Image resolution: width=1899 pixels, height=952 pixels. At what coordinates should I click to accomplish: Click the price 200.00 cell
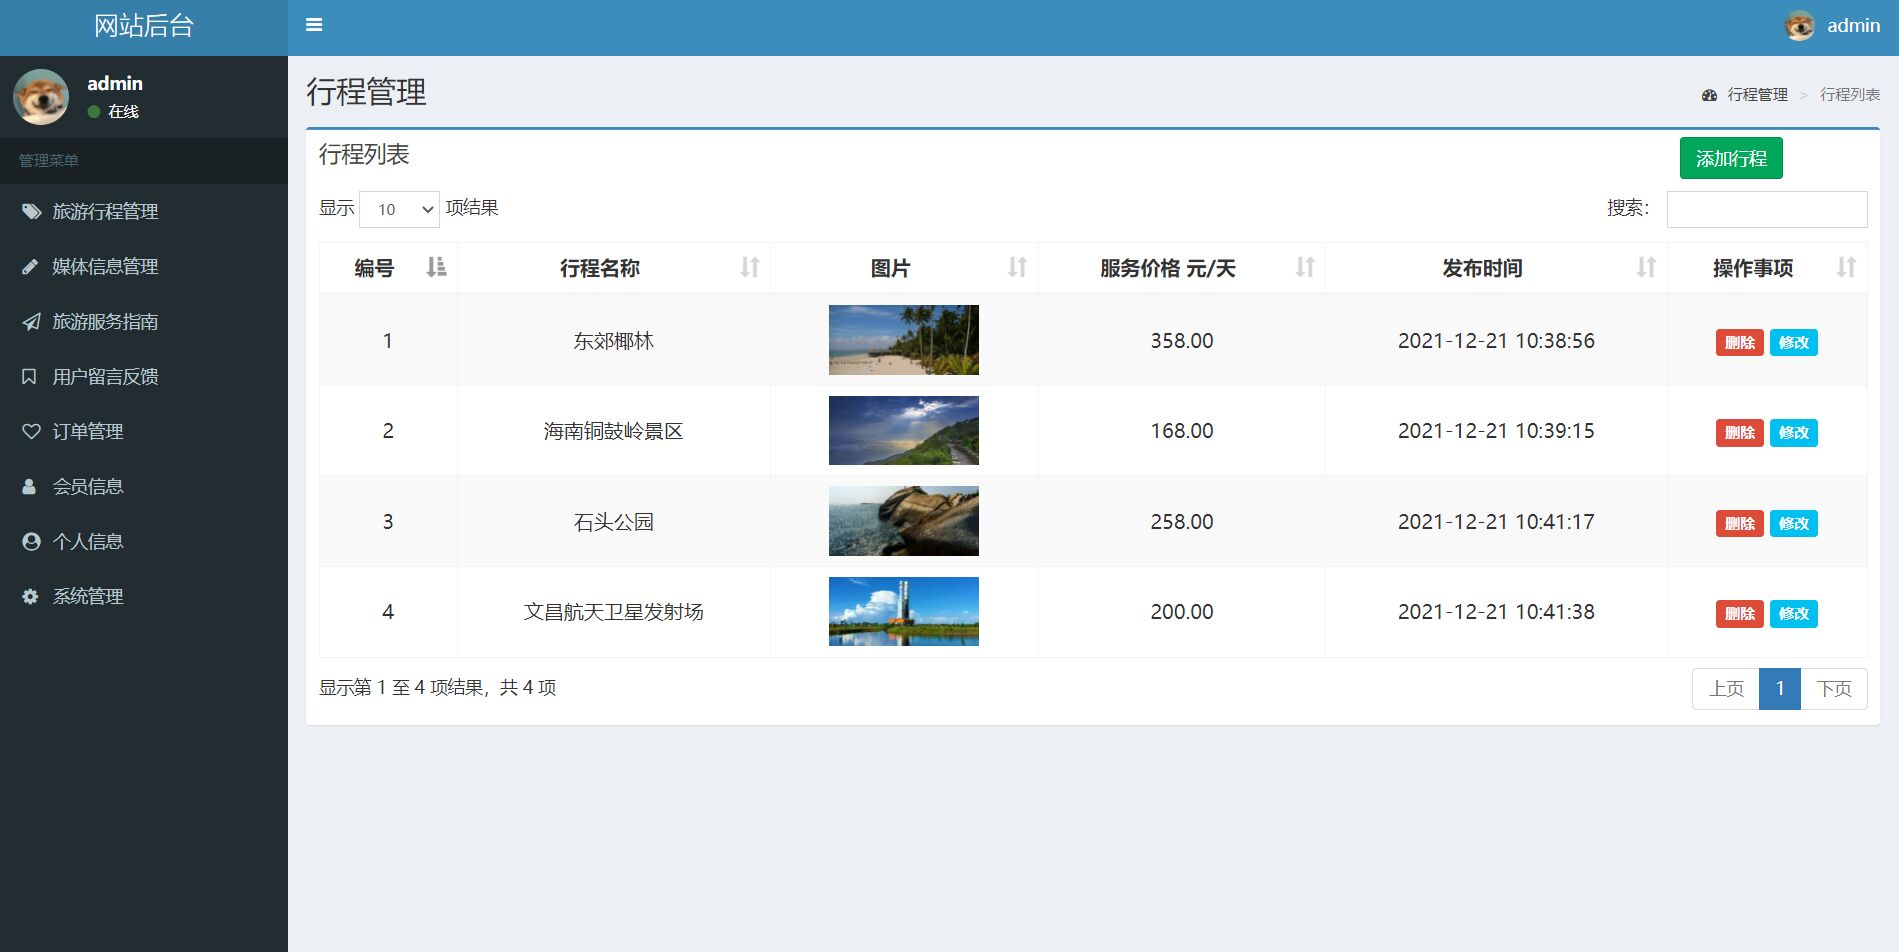click(1182, 612)
